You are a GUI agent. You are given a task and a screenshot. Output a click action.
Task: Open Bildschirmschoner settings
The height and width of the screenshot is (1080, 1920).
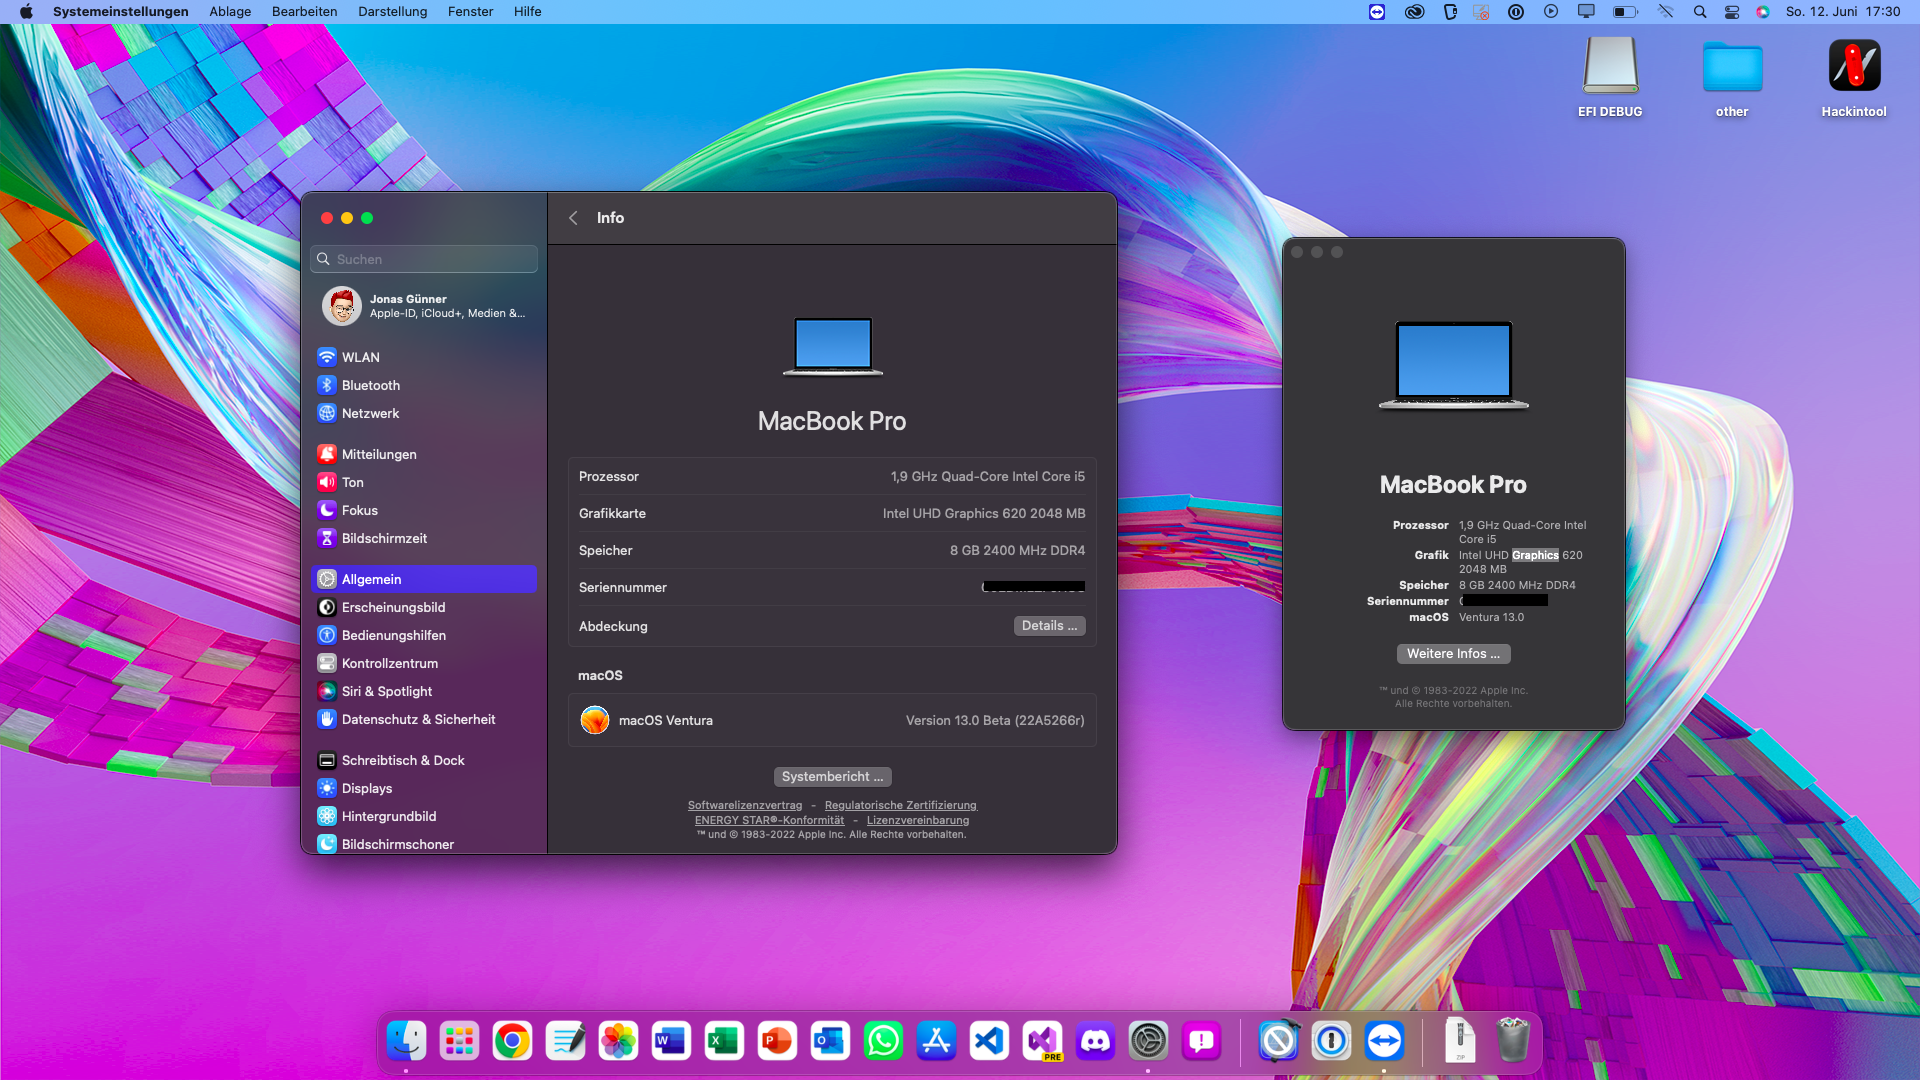[424, 843]
